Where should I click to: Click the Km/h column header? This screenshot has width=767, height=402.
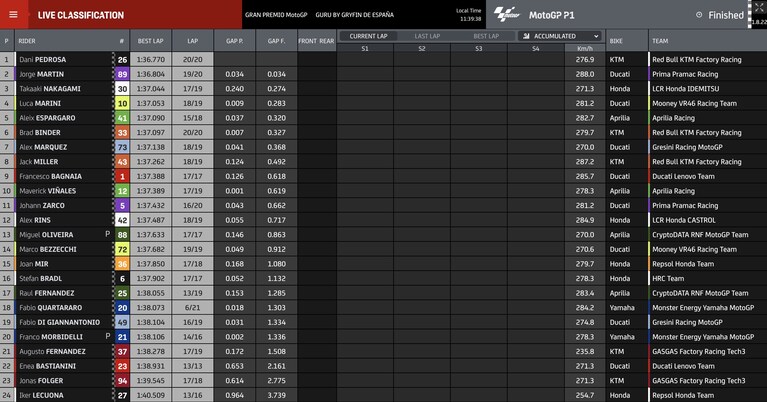[x=585, y=48]
